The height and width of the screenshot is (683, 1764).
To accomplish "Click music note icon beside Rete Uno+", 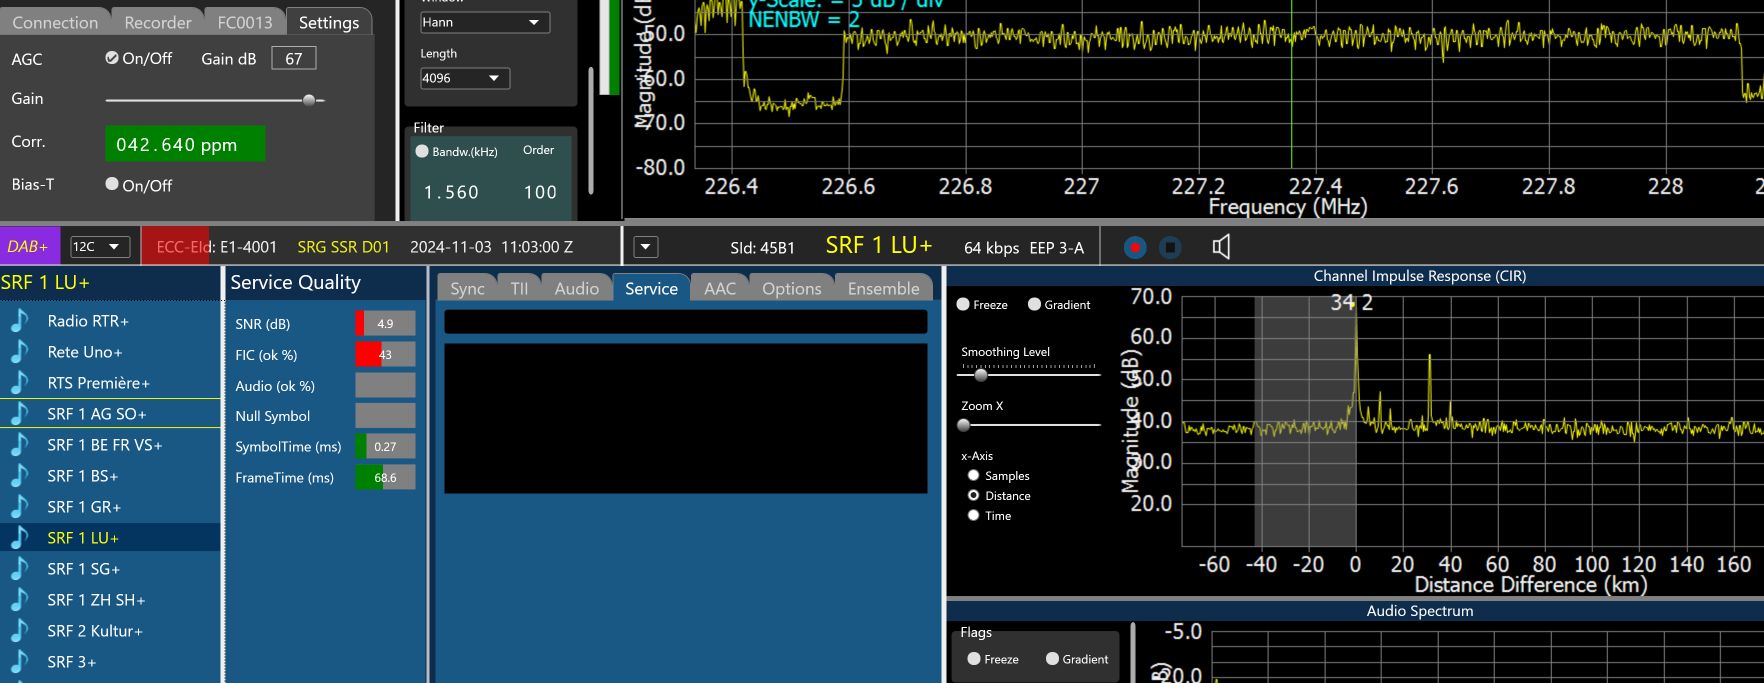I will tap(20, 352).
